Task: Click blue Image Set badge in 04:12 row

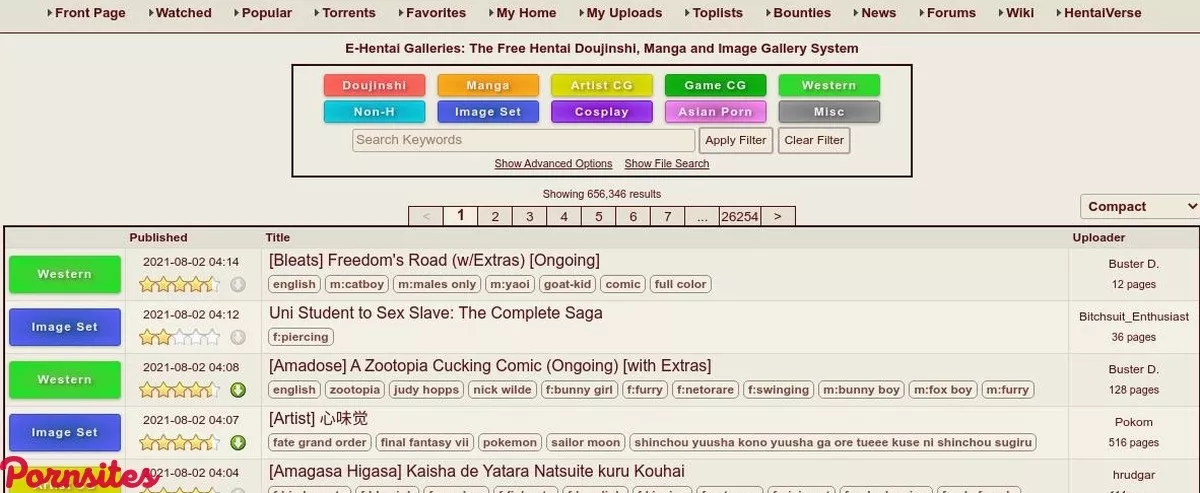Action: pos(65,327)
